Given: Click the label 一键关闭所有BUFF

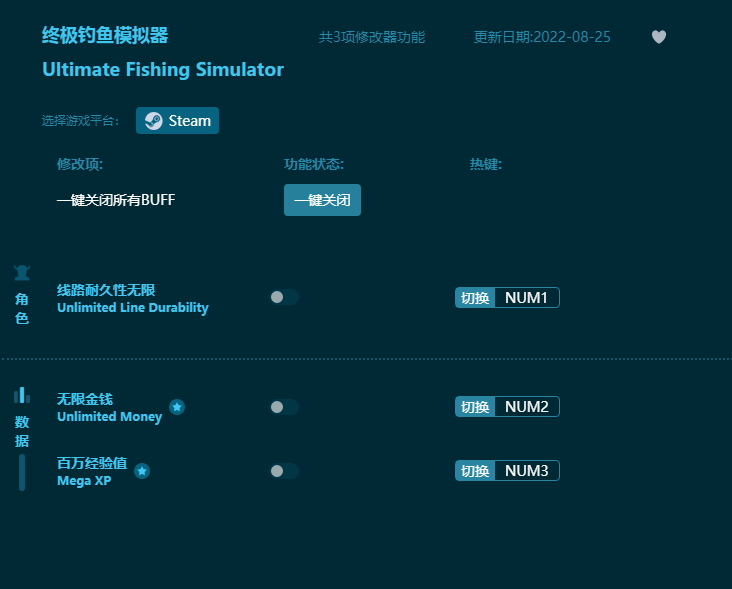Looking at the screenshot, I should click(x=116, y=200).
